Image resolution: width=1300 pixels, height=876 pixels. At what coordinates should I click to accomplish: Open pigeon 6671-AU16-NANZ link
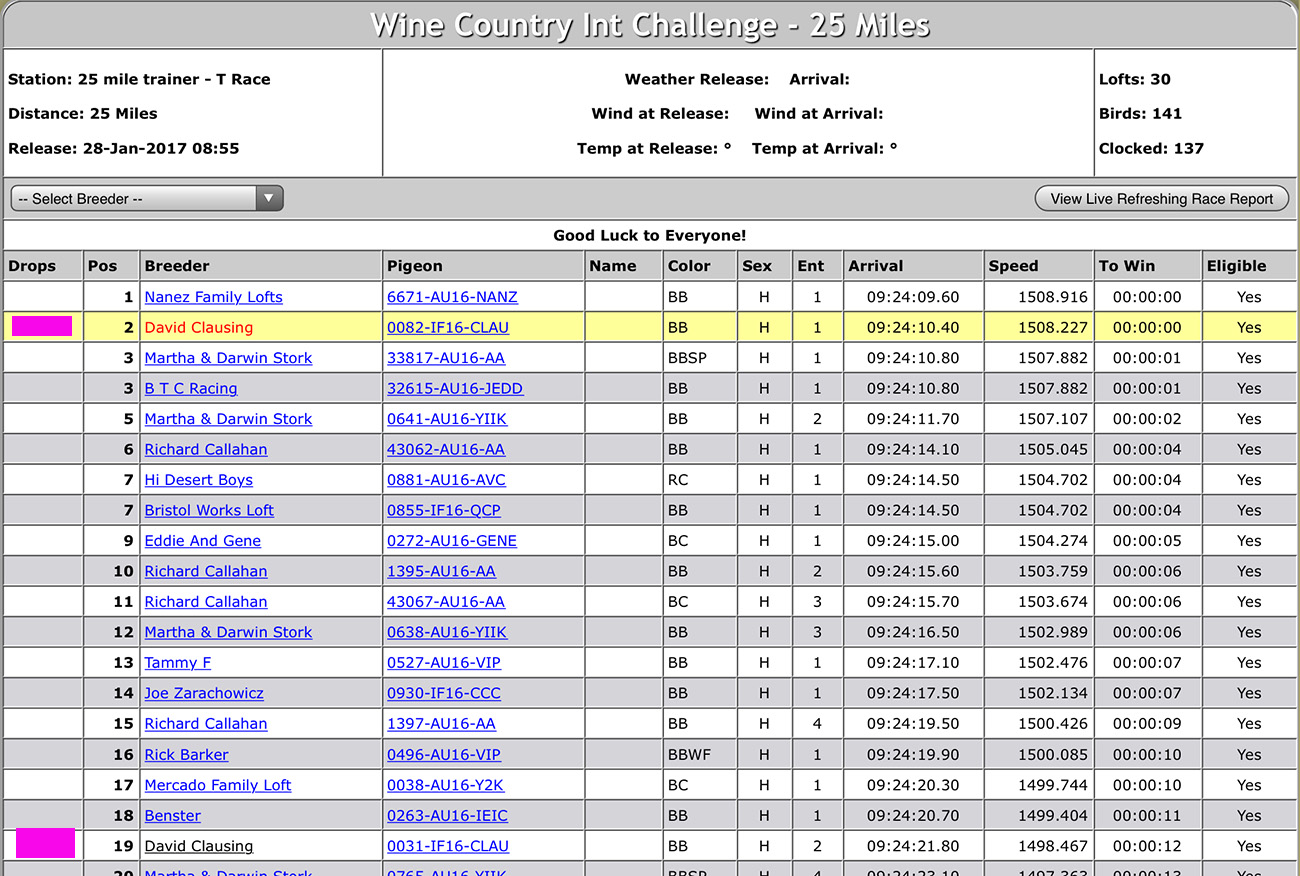(452, 297)
